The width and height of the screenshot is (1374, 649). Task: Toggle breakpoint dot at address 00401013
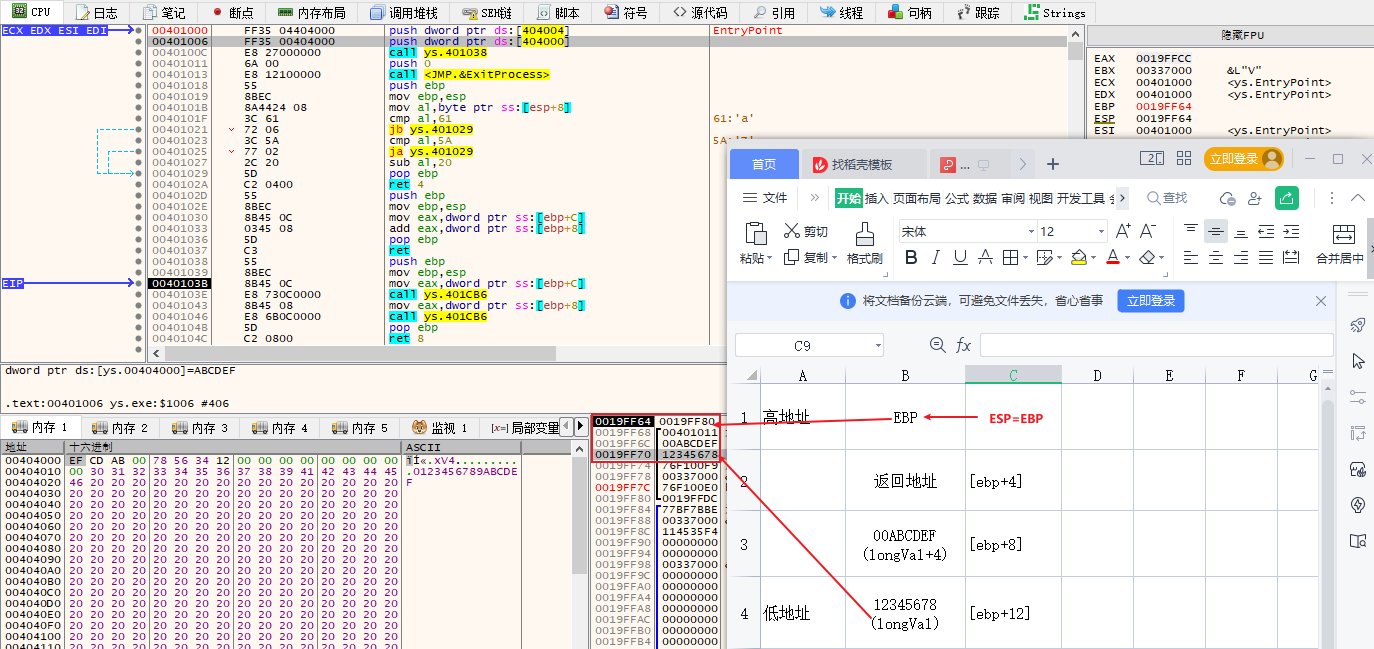[x=138, y=74]
